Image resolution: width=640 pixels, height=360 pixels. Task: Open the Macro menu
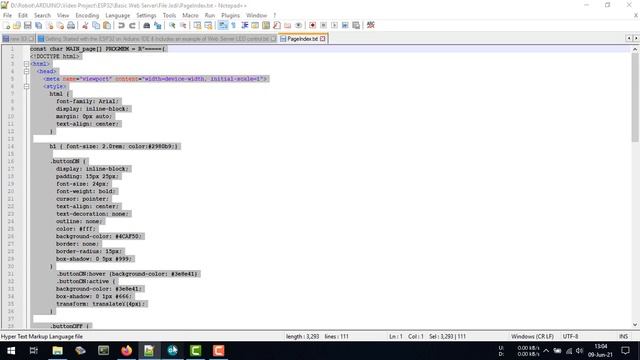pyautogui.click(x=190, y=16)
